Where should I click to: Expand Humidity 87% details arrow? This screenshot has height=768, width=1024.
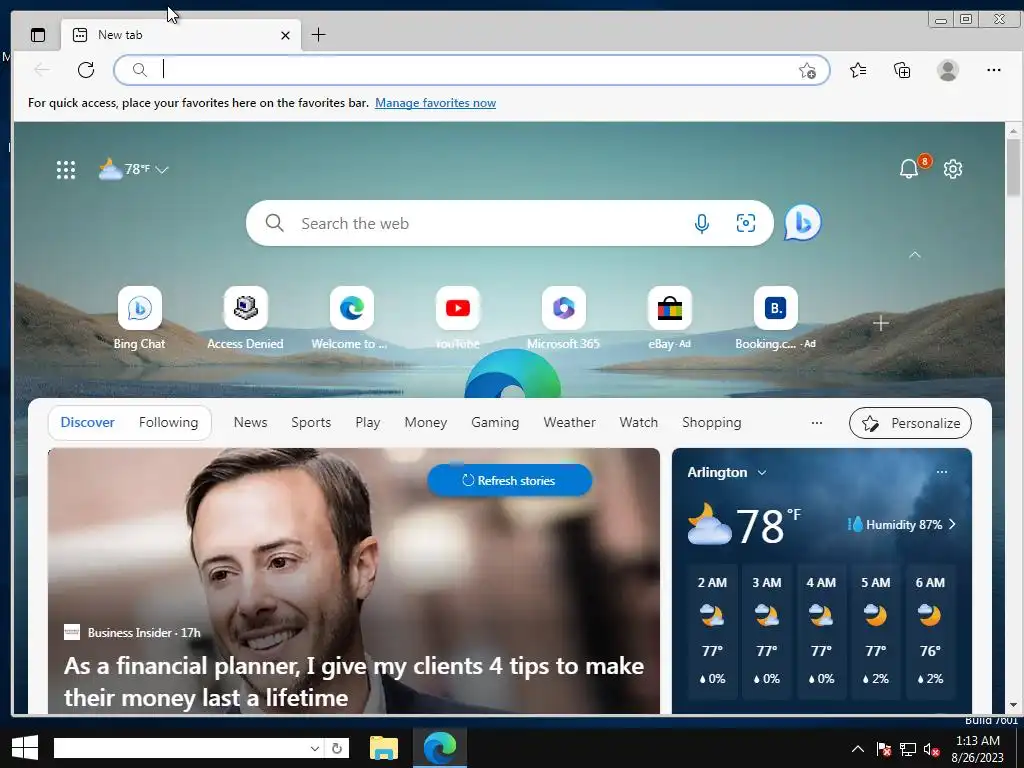point(952,524)
